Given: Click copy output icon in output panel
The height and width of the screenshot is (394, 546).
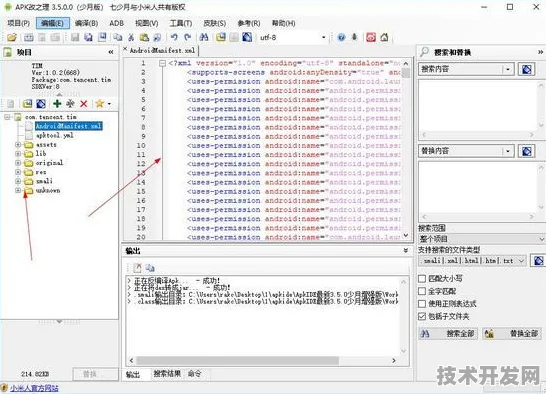Looking at the screenshot, I should point(150,268).
